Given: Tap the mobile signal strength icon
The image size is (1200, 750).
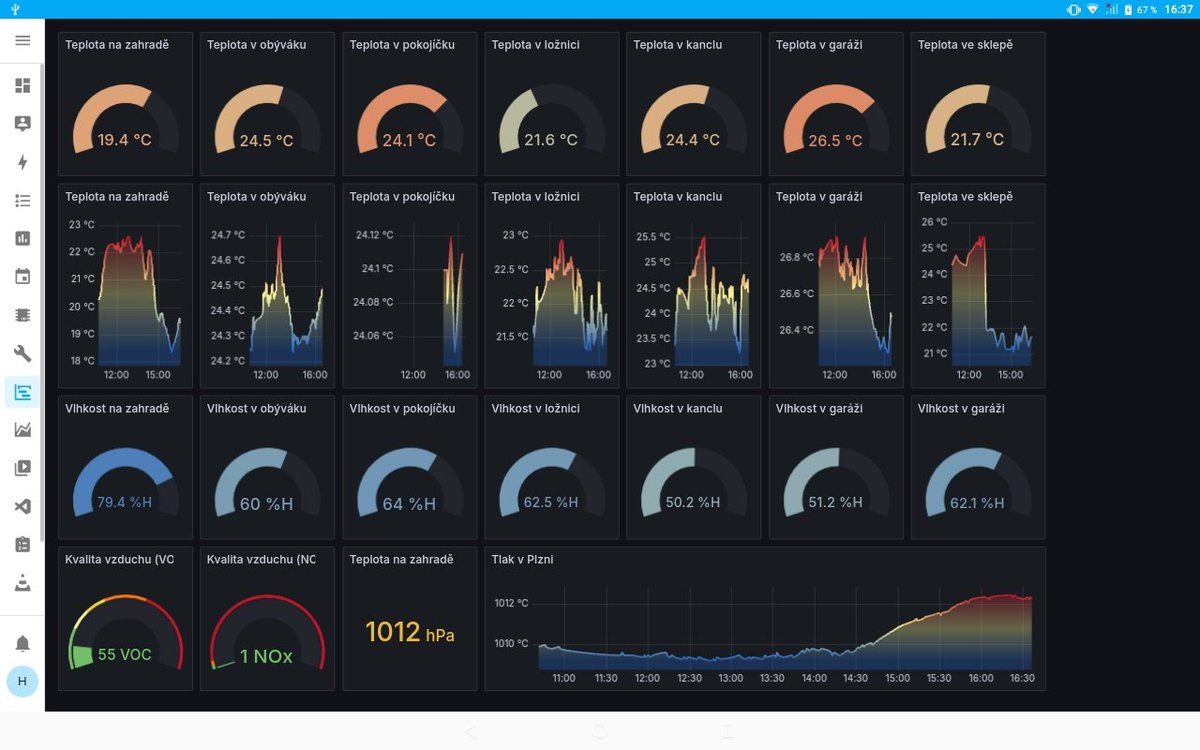Looking at the screenshot, I should click(1111, 9).
